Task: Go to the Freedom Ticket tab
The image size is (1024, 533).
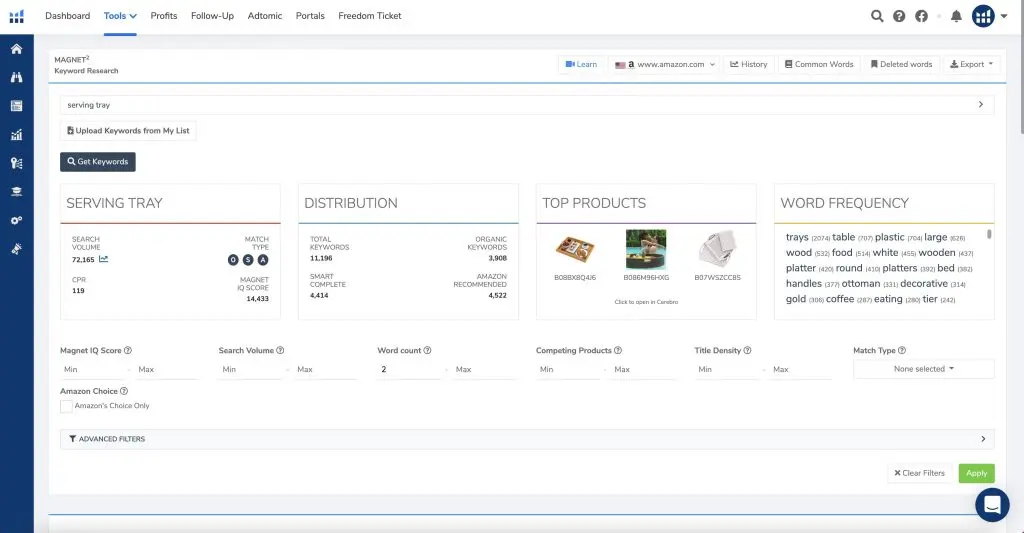Action: [369, 16]
